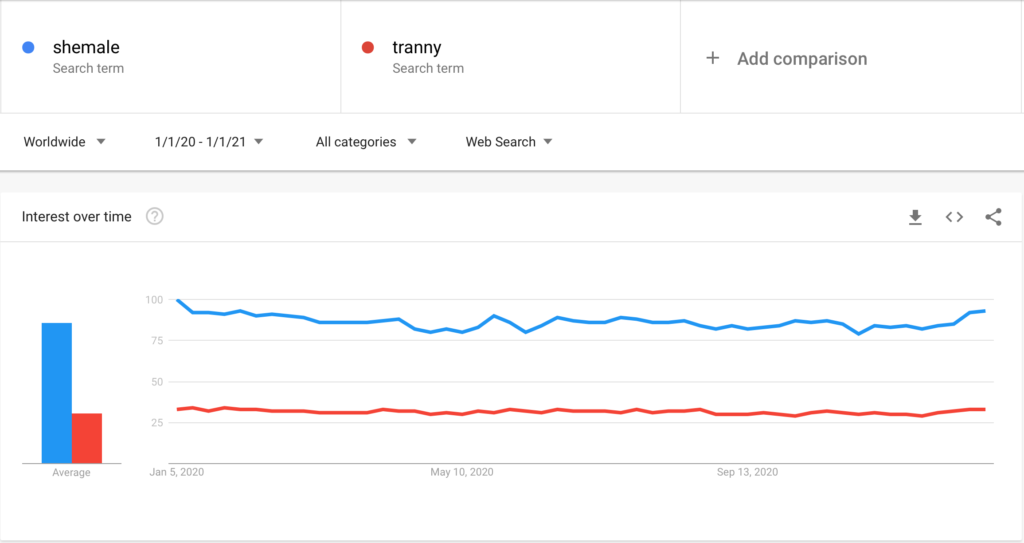Open the All categories dropdown
The height and width of the screenshot is (543, 1024).
[366, 142]
